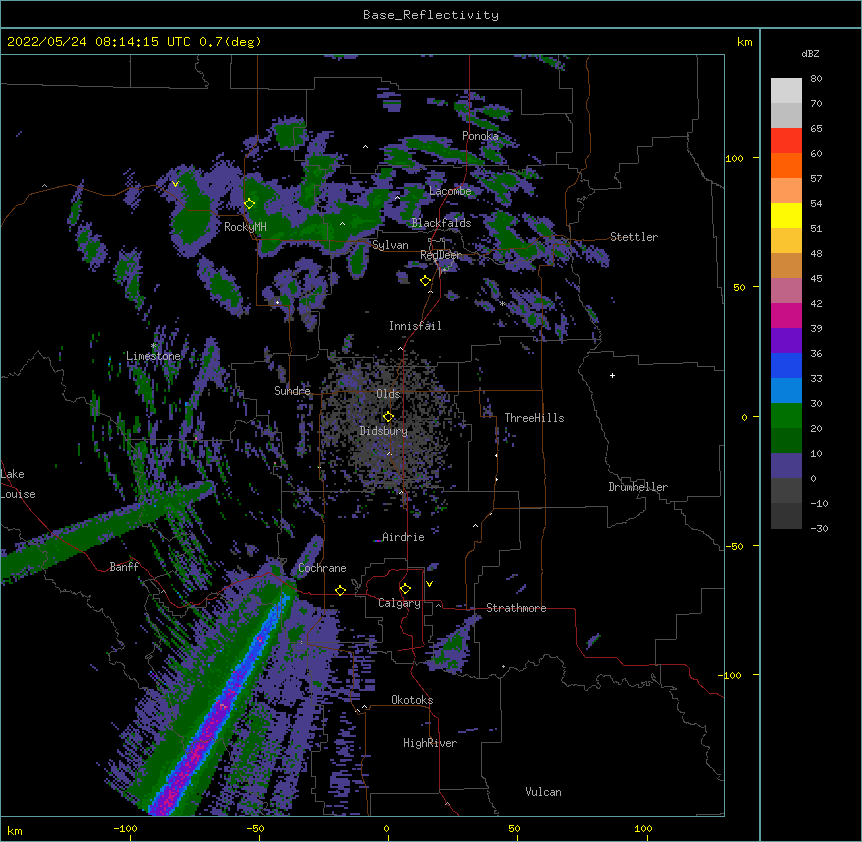Click the Limestone label

coord(153,356)
